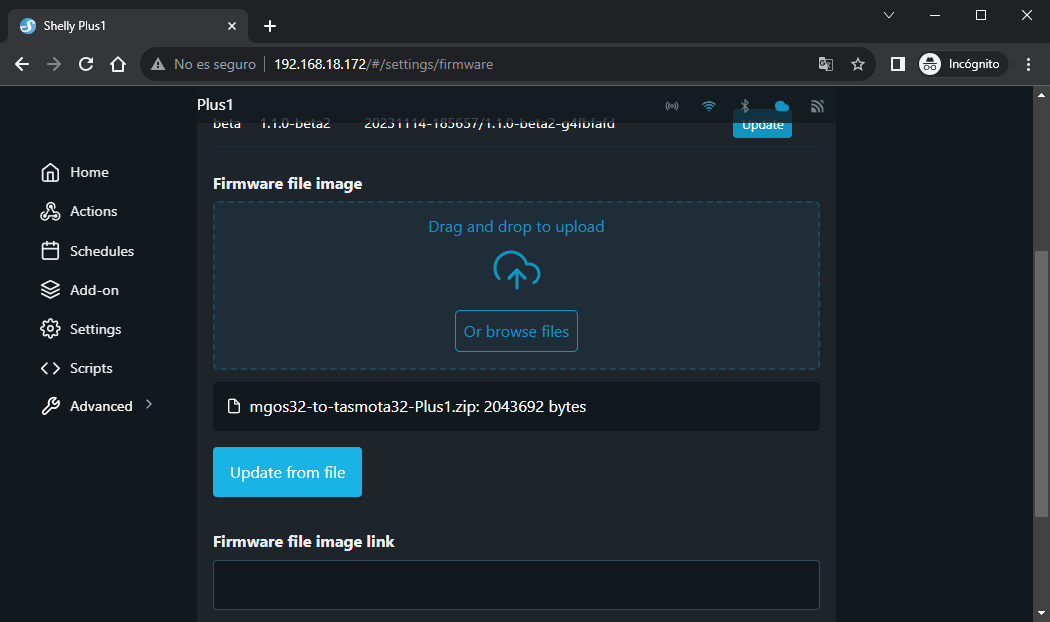The height and width of the screenshot is (622, 1050).
Task: Click the Bluetooth status icon in header
Action: [745, 106]
